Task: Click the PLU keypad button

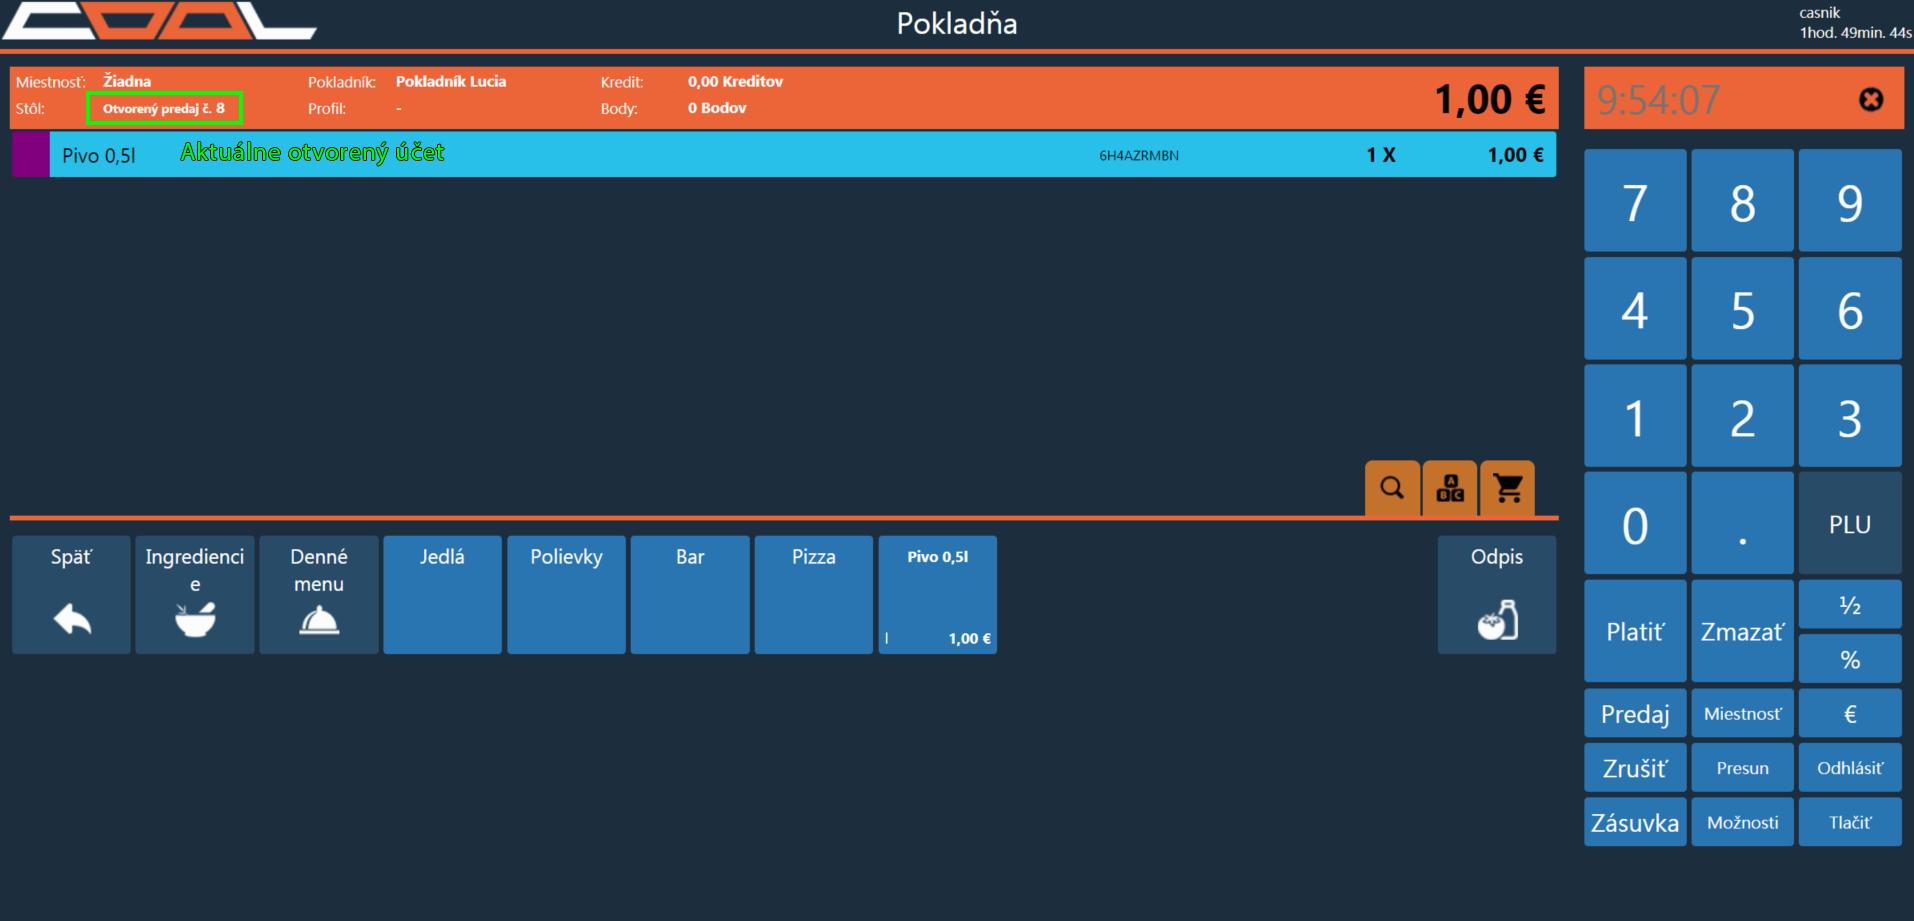Action: (1849, 524)
